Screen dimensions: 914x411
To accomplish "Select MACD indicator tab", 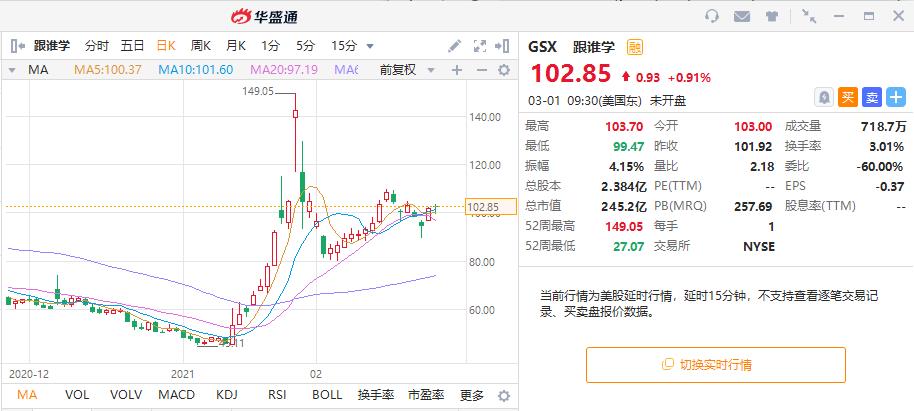I will pos(177,395).
